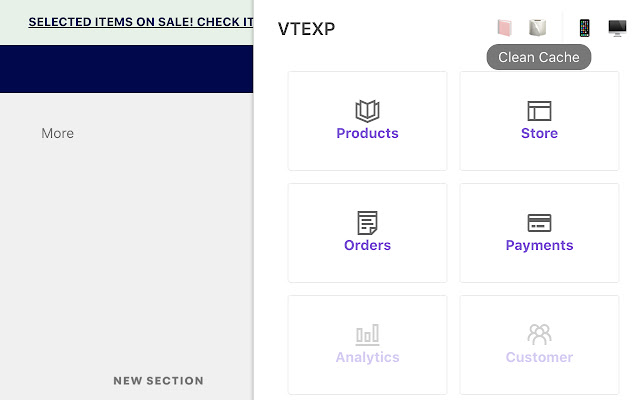Open the Orders text label
This screenshot has height=400, width=640.
[x=367, y=246]
